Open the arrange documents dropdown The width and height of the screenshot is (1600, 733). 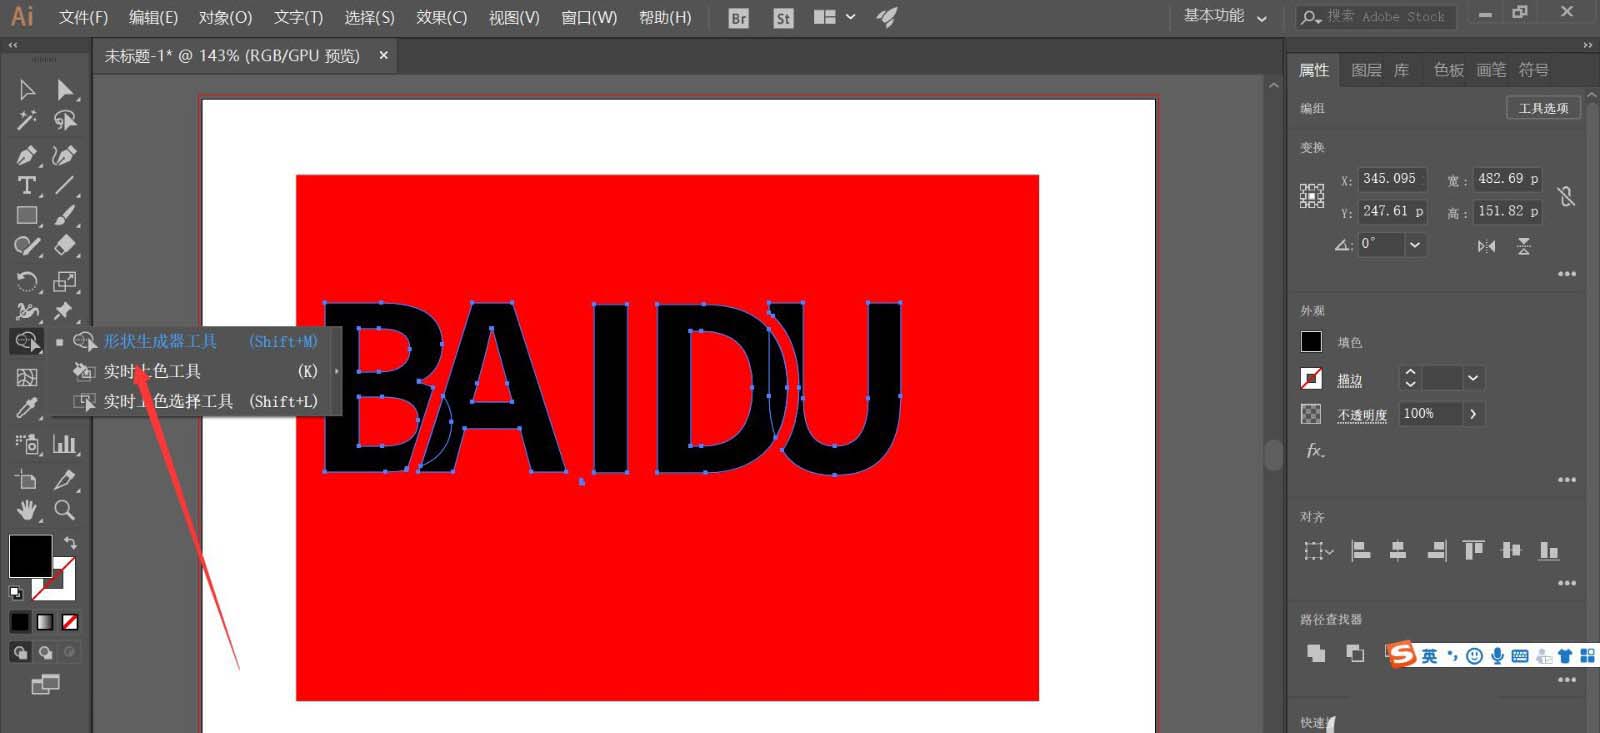click(x=834, y=17)
